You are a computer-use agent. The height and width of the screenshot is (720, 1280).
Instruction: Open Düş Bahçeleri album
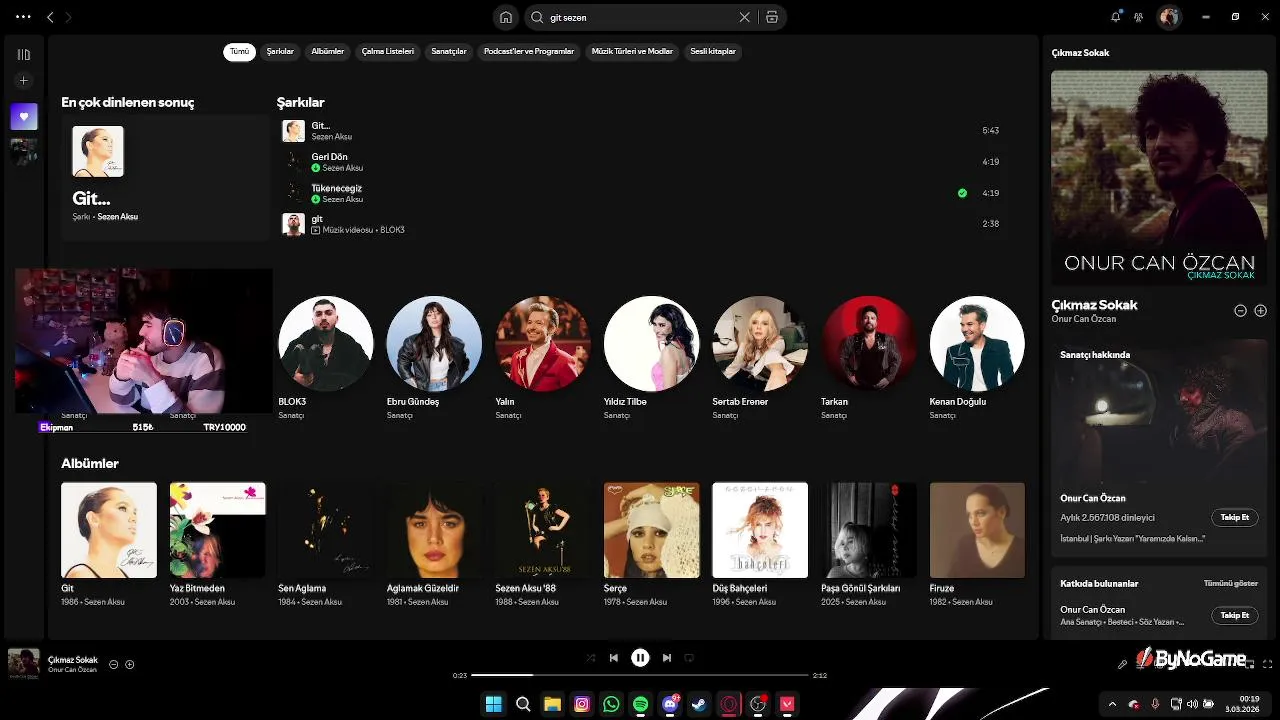pos(760,530)
